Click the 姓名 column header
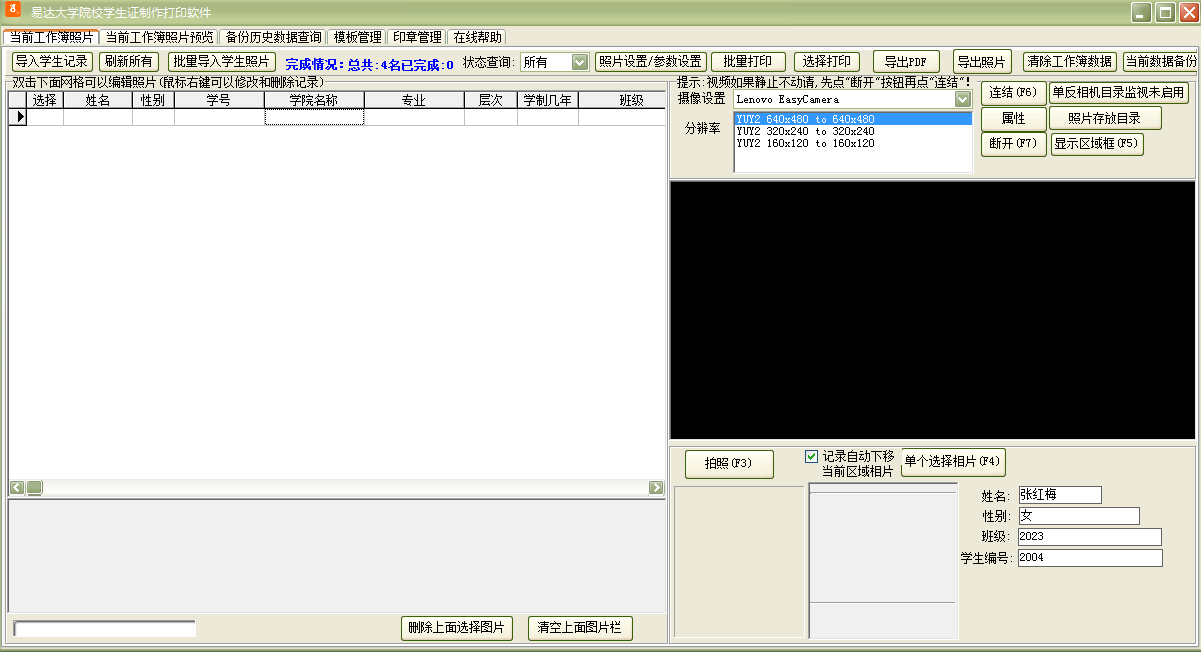 tap(98, 101)
